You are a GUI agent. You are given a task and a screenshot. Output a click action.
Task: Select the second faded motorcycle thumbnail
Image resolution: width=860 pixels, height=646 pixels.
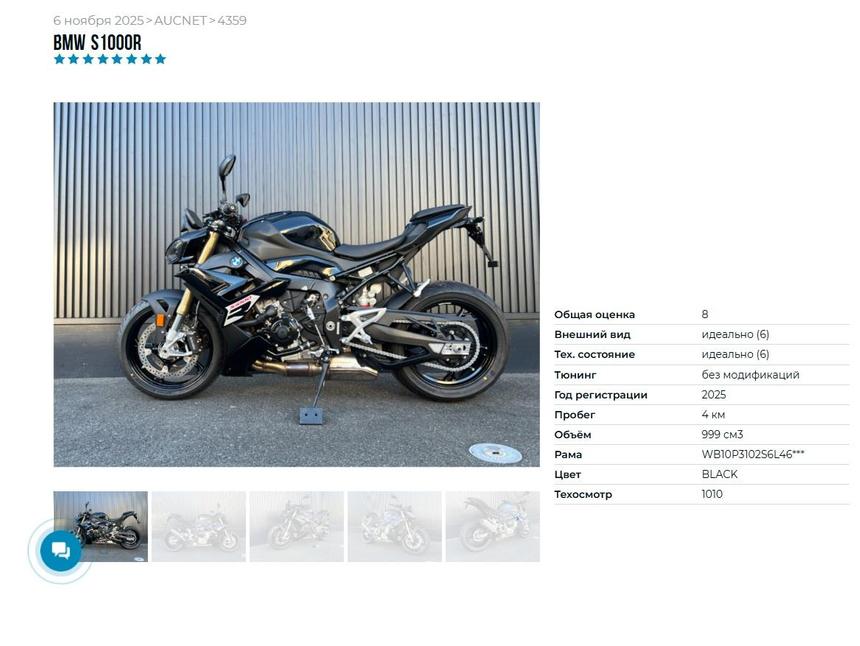tap(199, 526)
